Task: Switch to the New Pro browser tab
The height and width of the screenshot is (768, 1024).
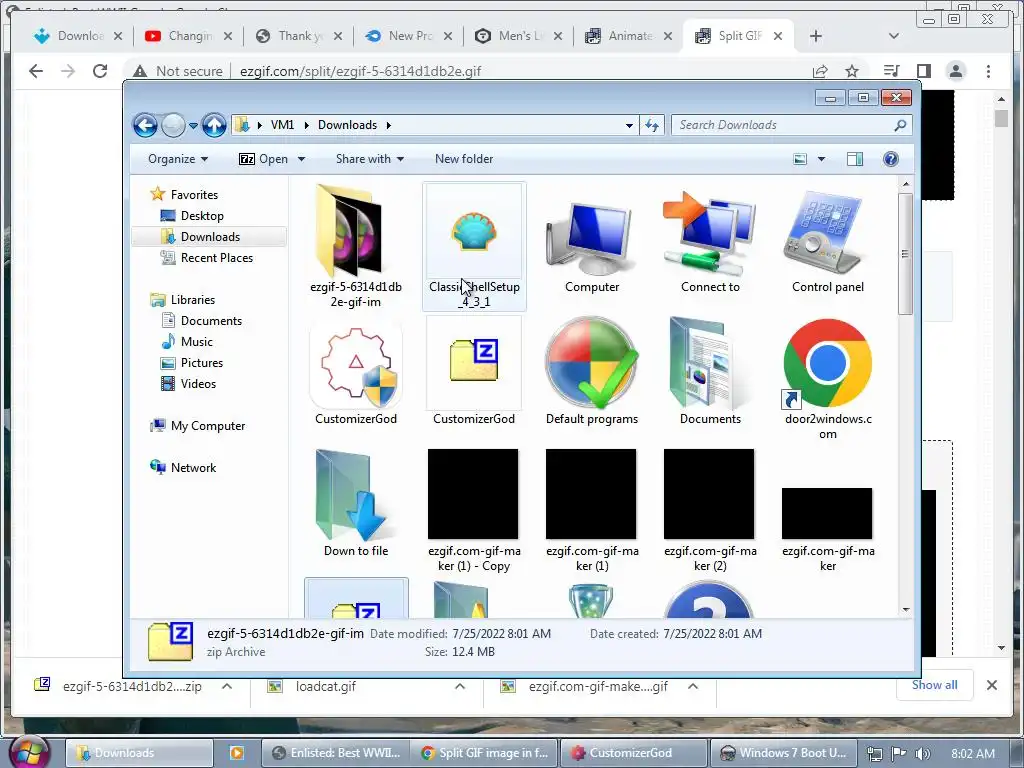Action: (x=409, y=36)
